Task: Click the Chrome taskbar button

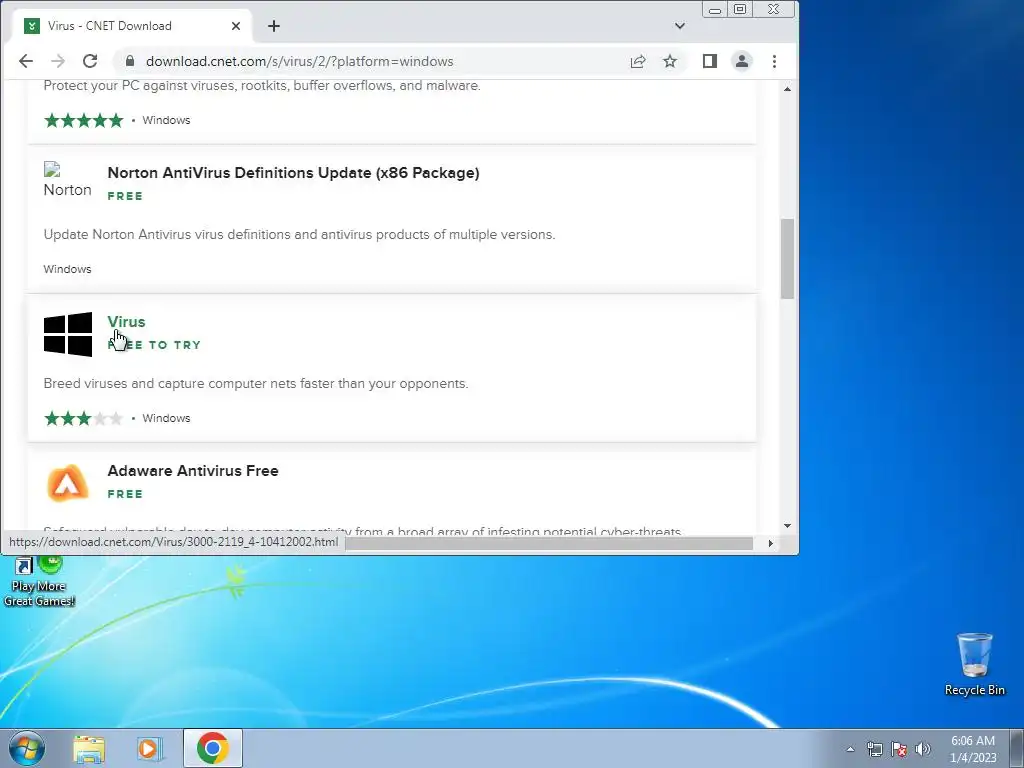Action: pyautogui.click(x=213, y=748)
